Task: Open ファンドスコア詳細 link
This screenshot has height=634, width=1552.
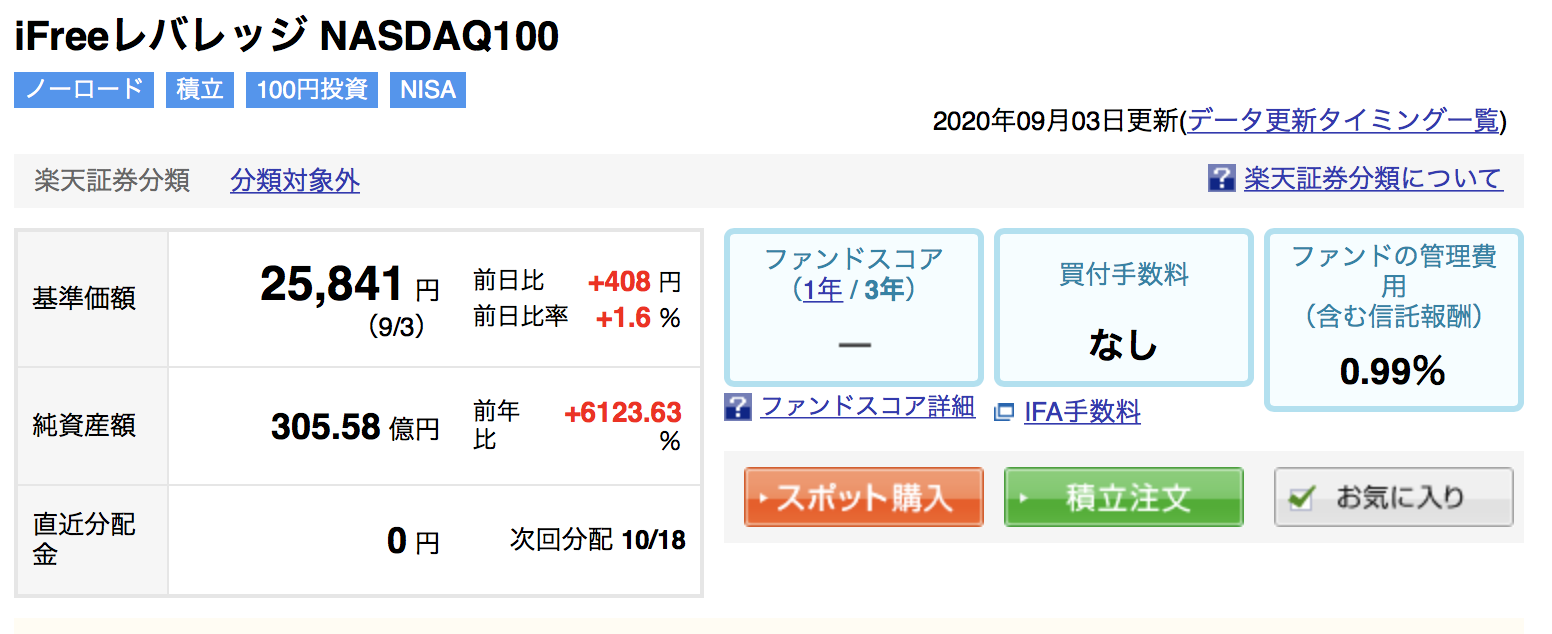Action: [x=868, y=406]
